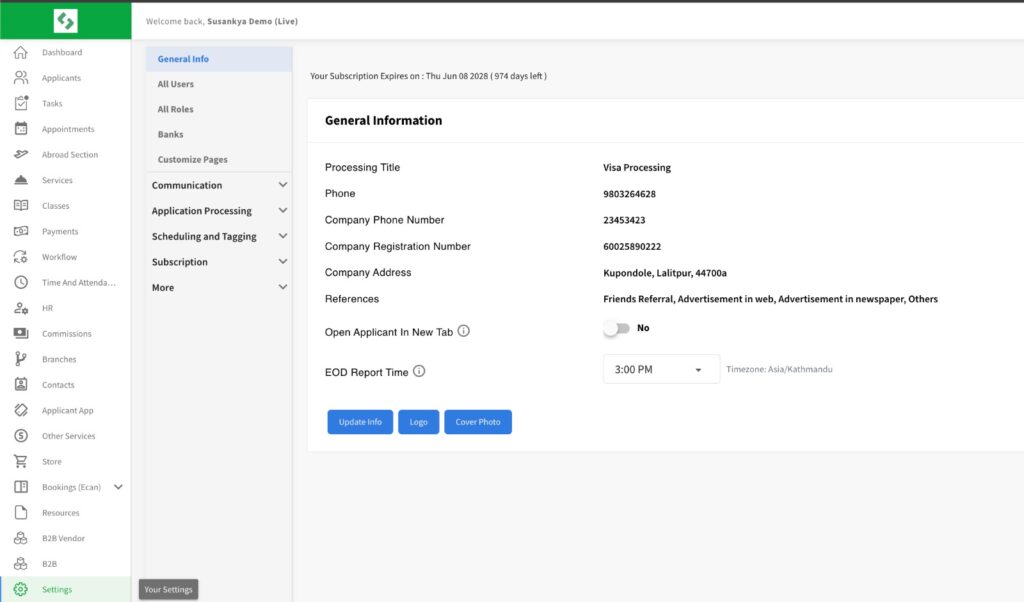Image resolution: width=1024 pixels, height=602 pixels.
Task: Select All Users in settings menu
Action: [x=176, y=84]
